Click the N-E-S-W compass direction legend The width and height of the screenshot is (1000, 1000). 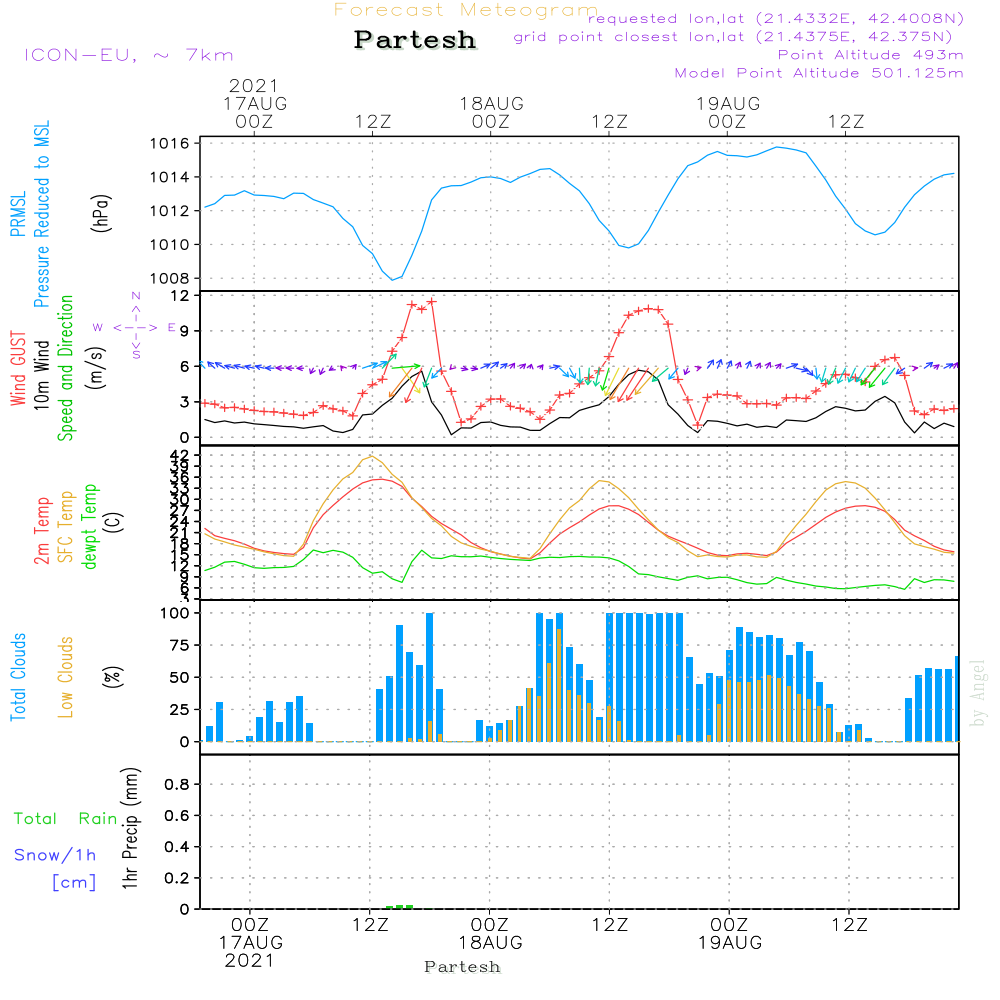pos(135,327)
